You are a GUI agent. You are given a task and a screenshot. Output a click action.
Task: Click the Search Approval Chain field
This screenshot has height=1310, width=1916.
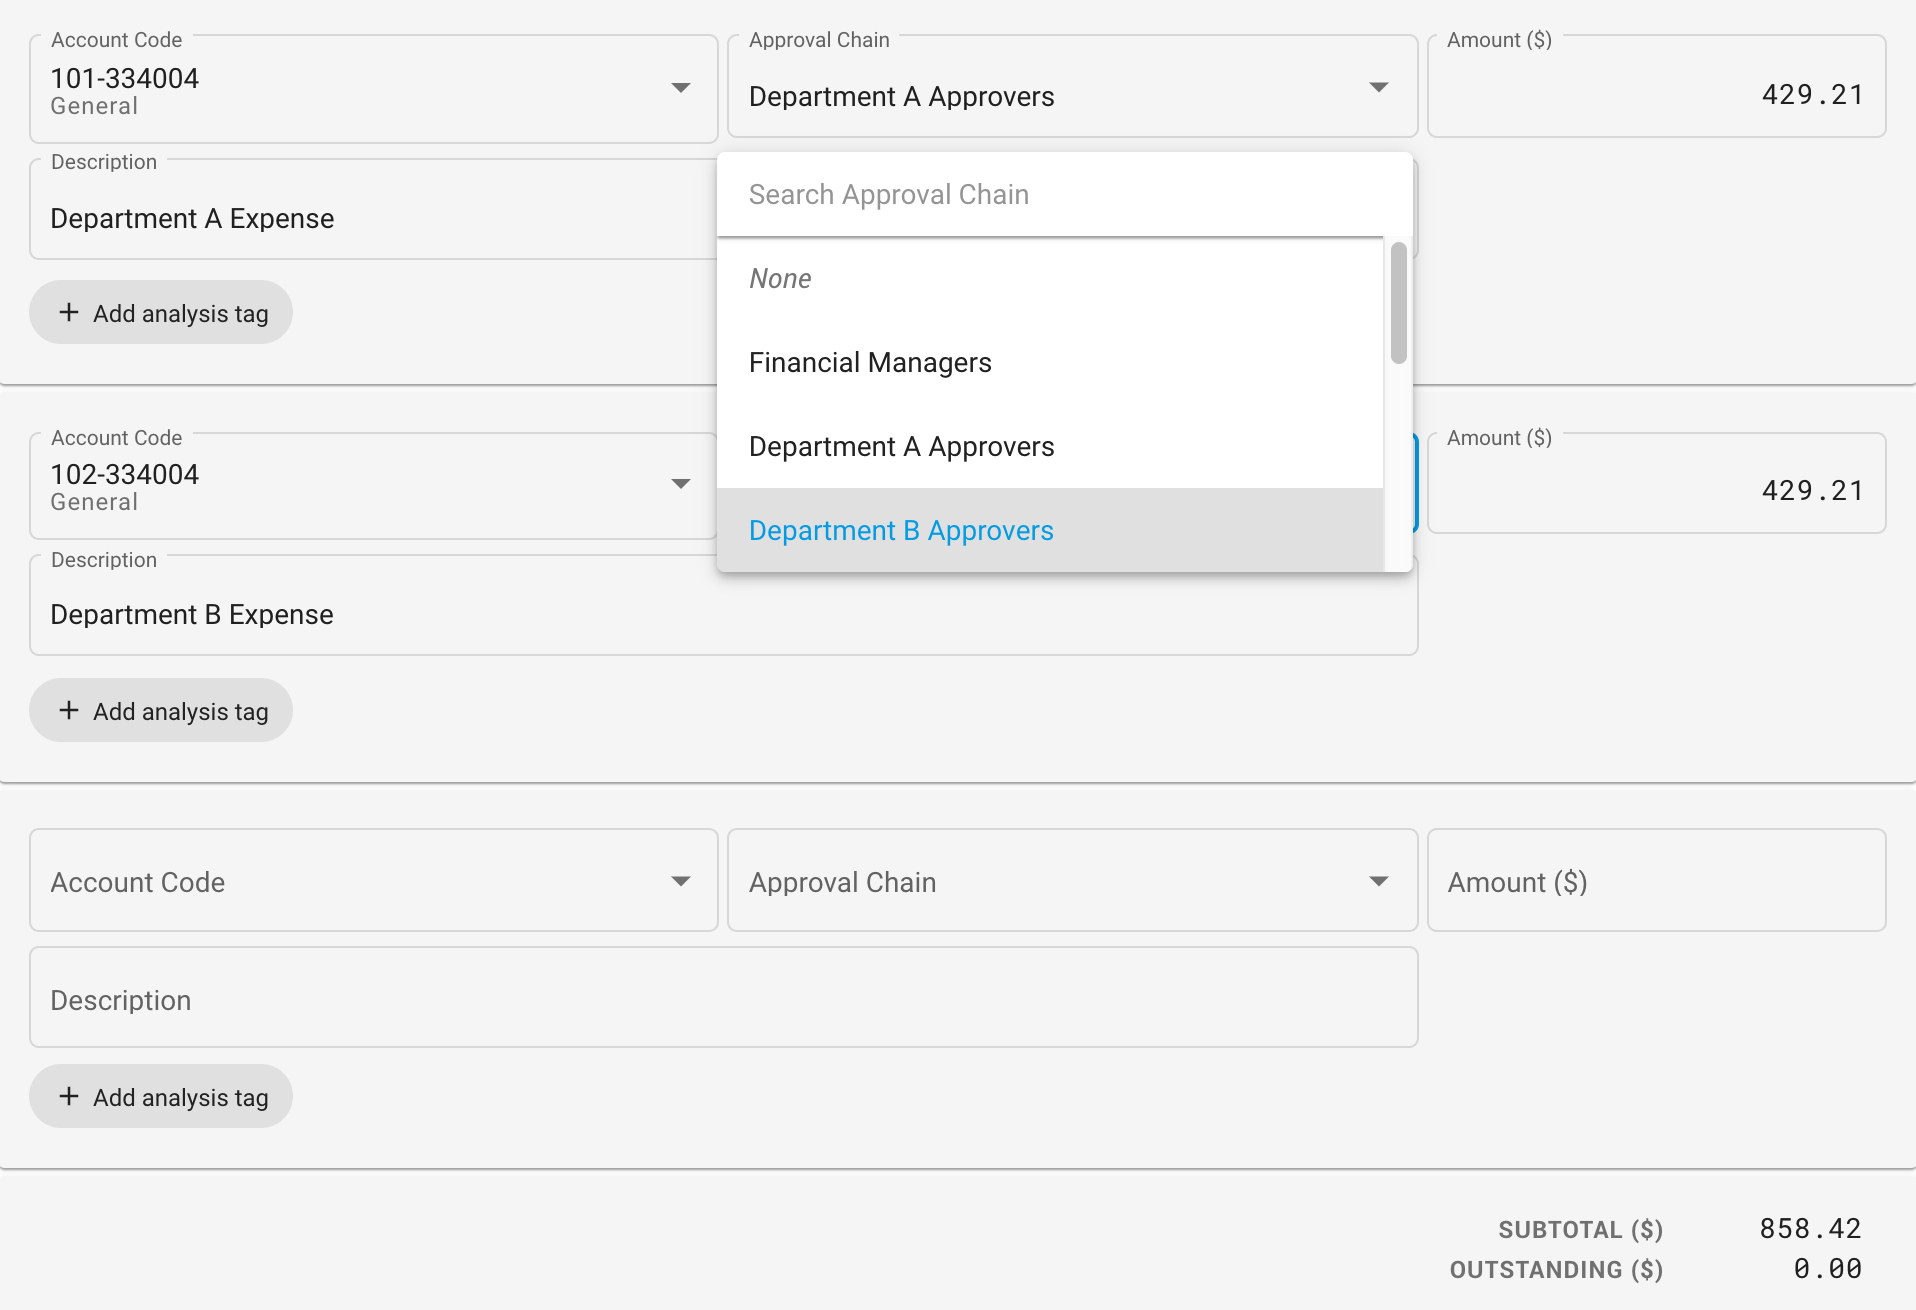1000,194
